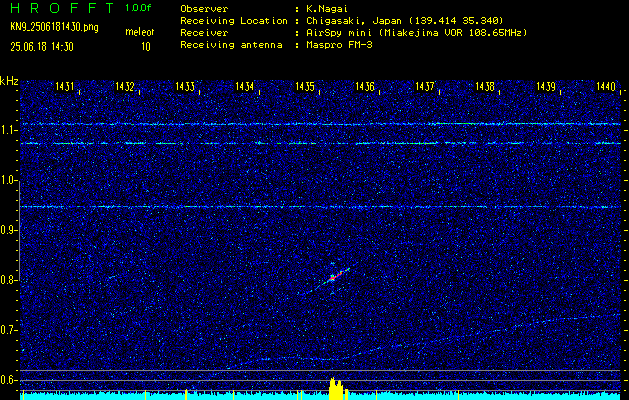Click the AirSpy mini receiver value
The width and height of the screenshot is (629, 400).
point(417,32)
